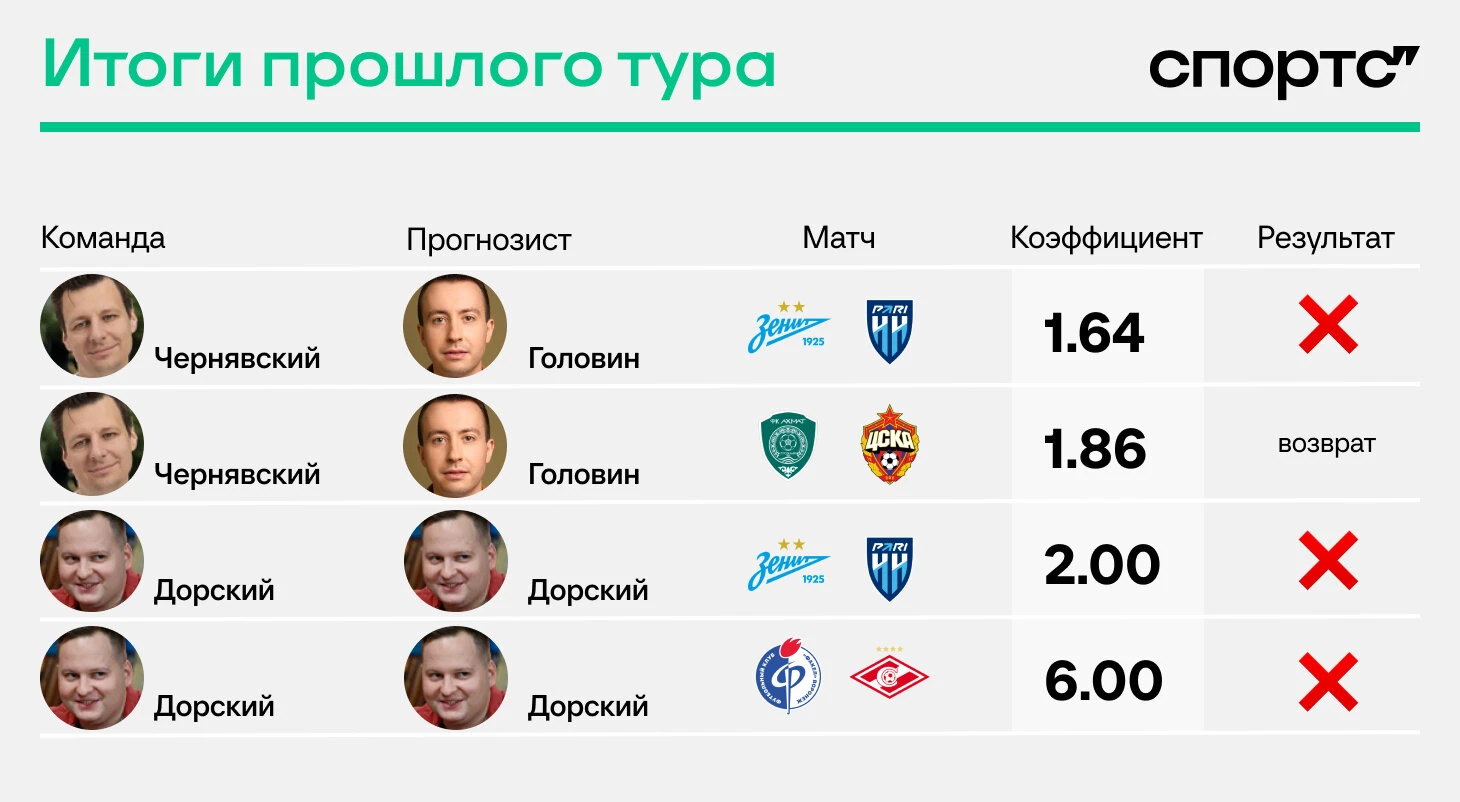Open Golovin's forecaster avatar in the second row
Image resolution: width=1460 pixels, height=802 pixels.
click(x=455, y=444)
